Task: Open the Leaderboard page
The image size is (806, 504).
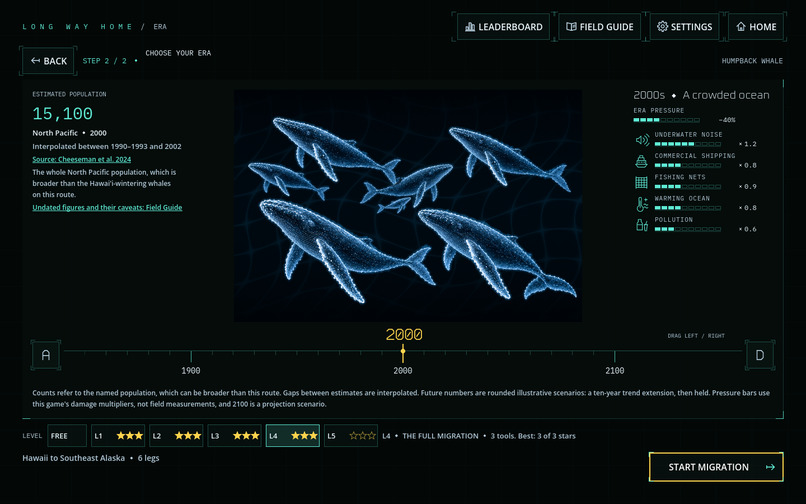Action: (x=503, y=27)
